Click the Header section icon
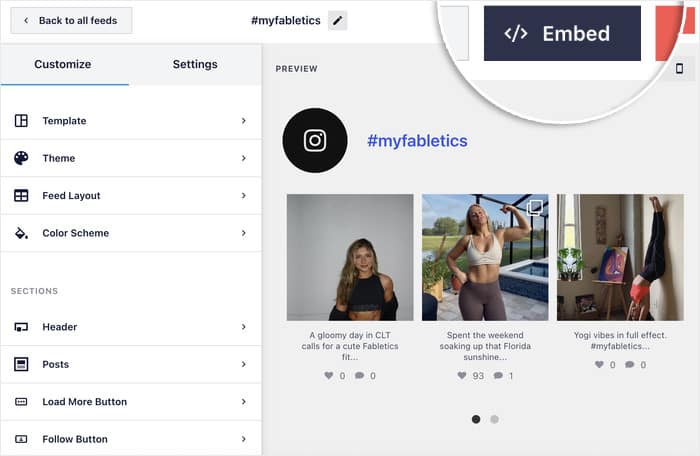This screenshot has height=456, width=700. click(21, 327)
